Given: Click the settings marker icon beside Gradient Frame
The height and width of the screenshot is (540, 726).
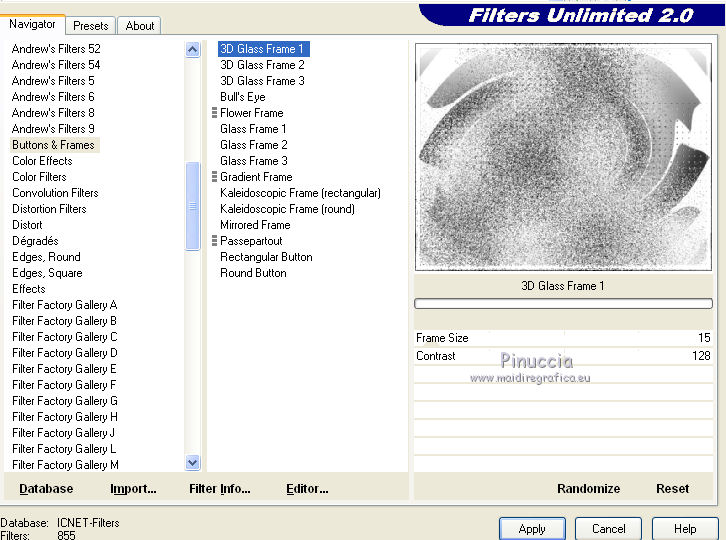Looking at the screenshot, I should click(214, 176).
